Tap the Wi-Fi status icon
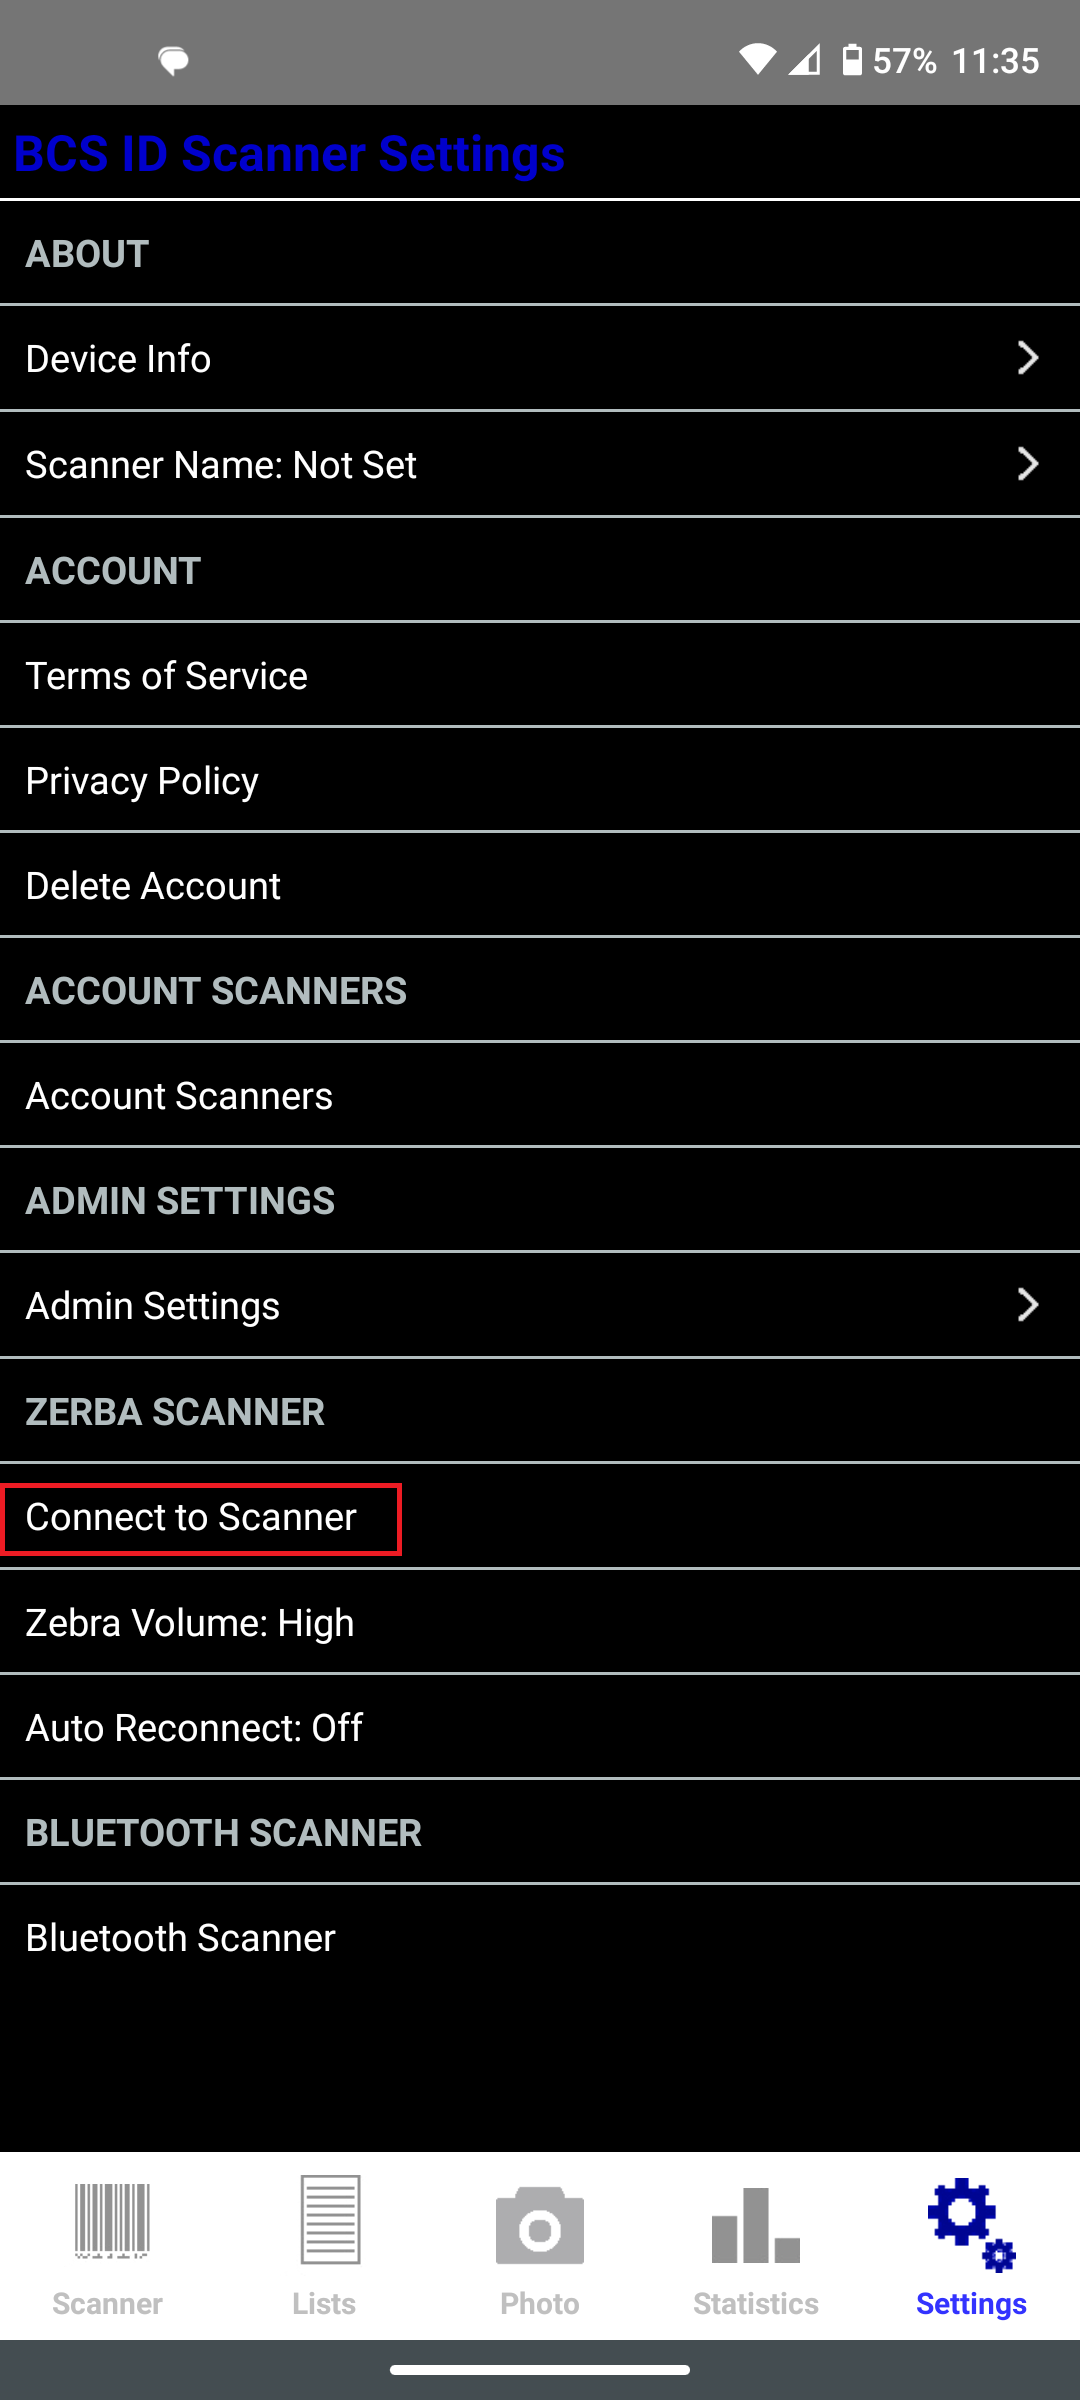The image size is (1080, 2400). click(x=757, y=60)
